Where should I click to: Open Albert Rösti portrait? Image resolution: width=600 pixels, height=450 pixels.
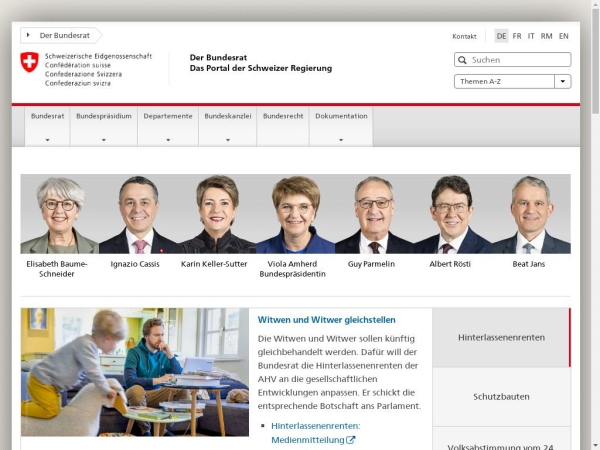pyautogui.click(x=453, y=214)
